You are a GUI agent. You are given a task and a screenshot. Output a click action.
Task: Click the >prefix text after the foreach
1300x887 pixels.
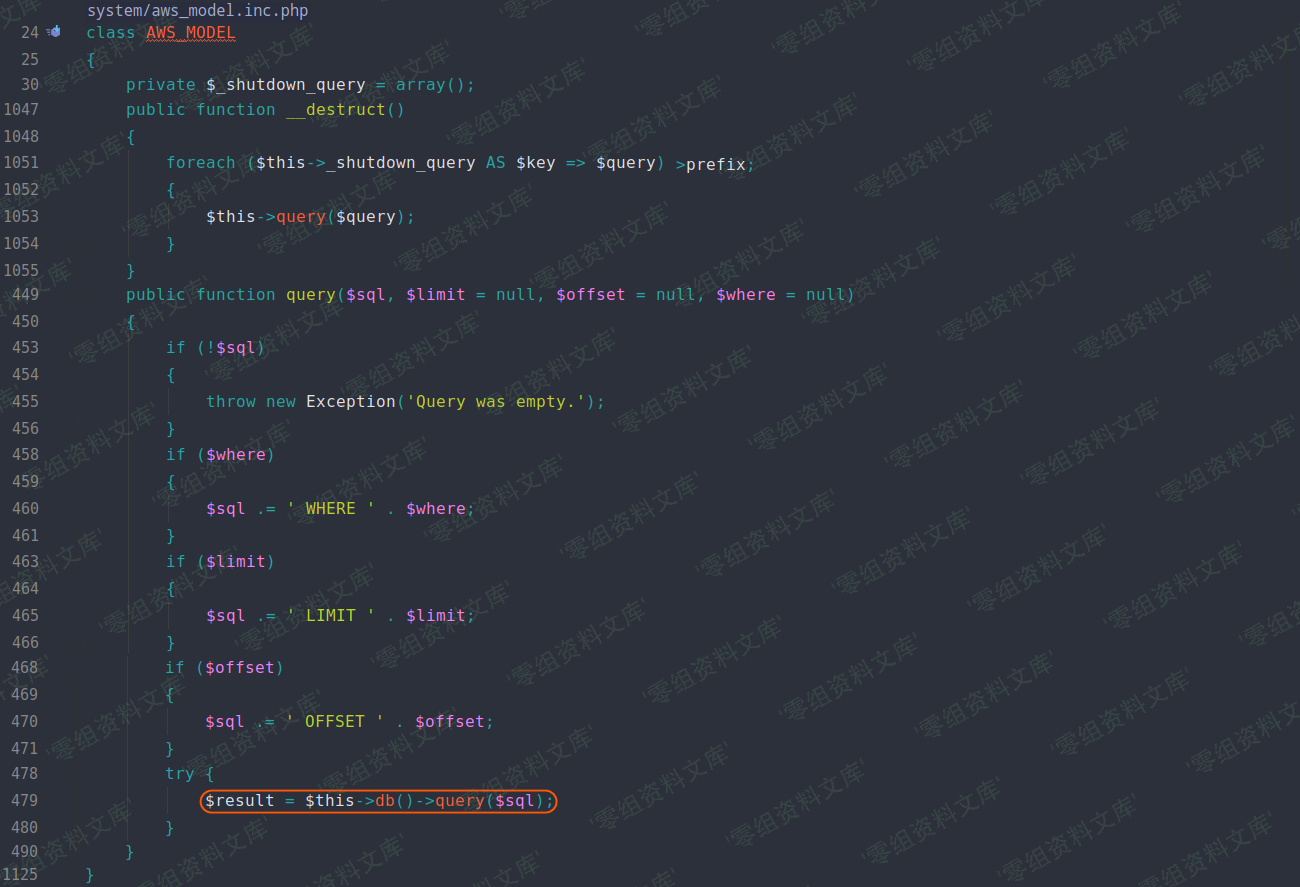715,164
